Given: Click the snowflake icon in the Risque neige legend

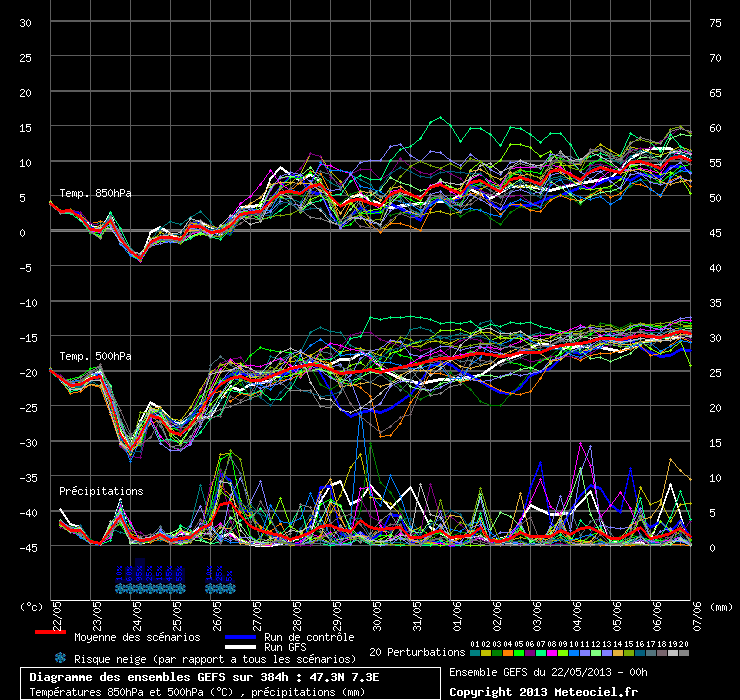Looking at the screenshot, I should (x=61, y=658).
